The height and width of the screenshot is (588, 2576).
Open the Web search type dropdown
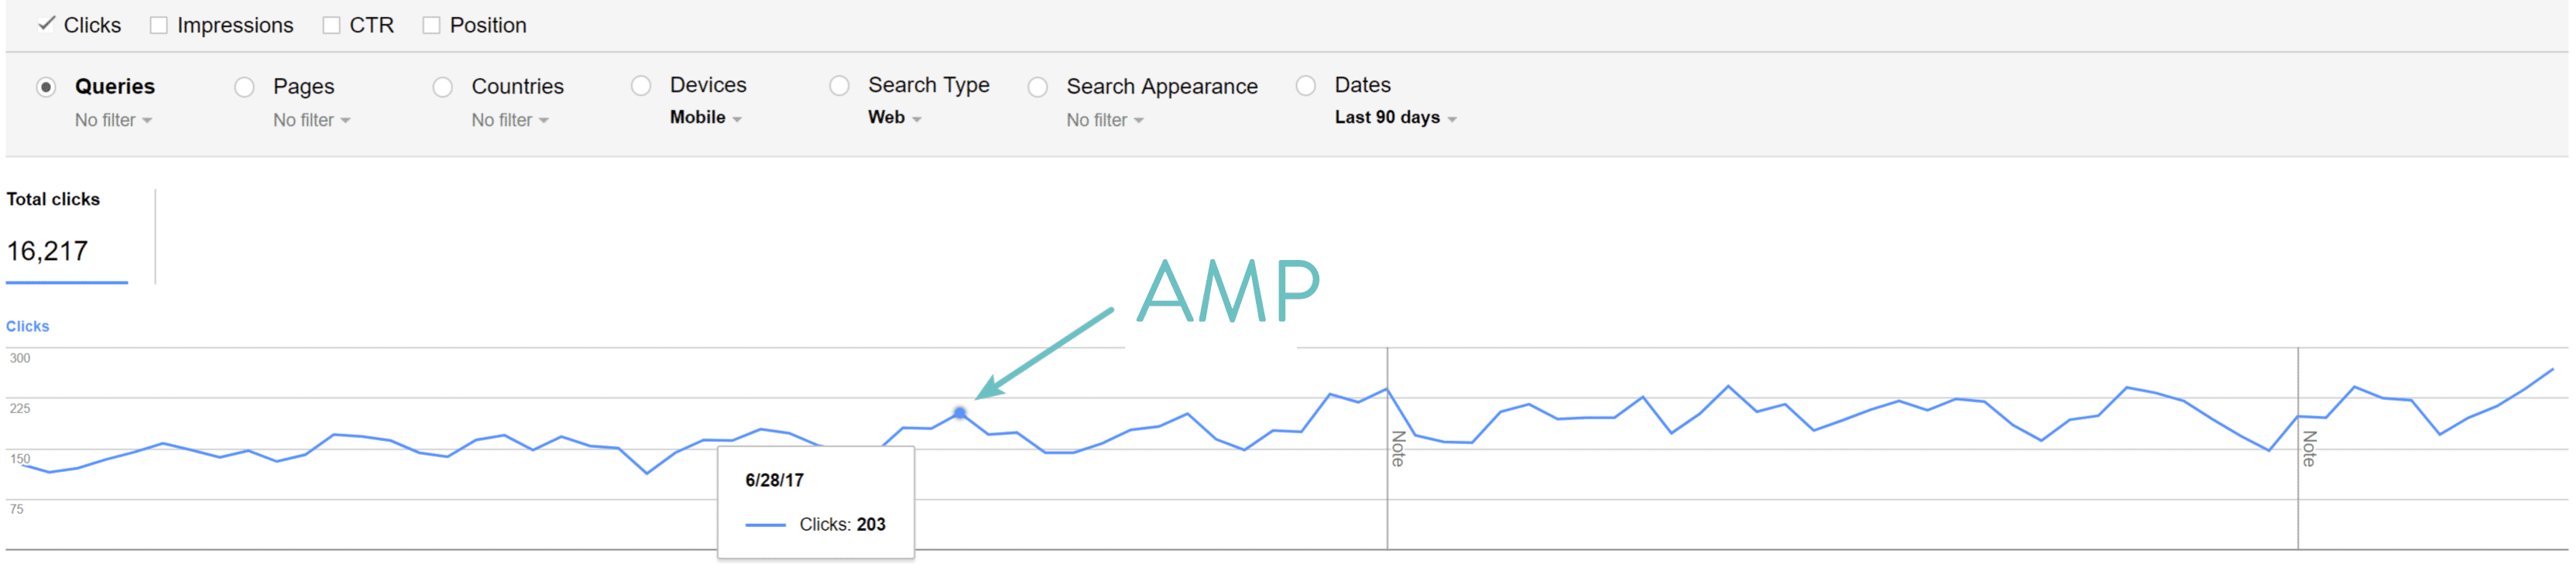889,117
